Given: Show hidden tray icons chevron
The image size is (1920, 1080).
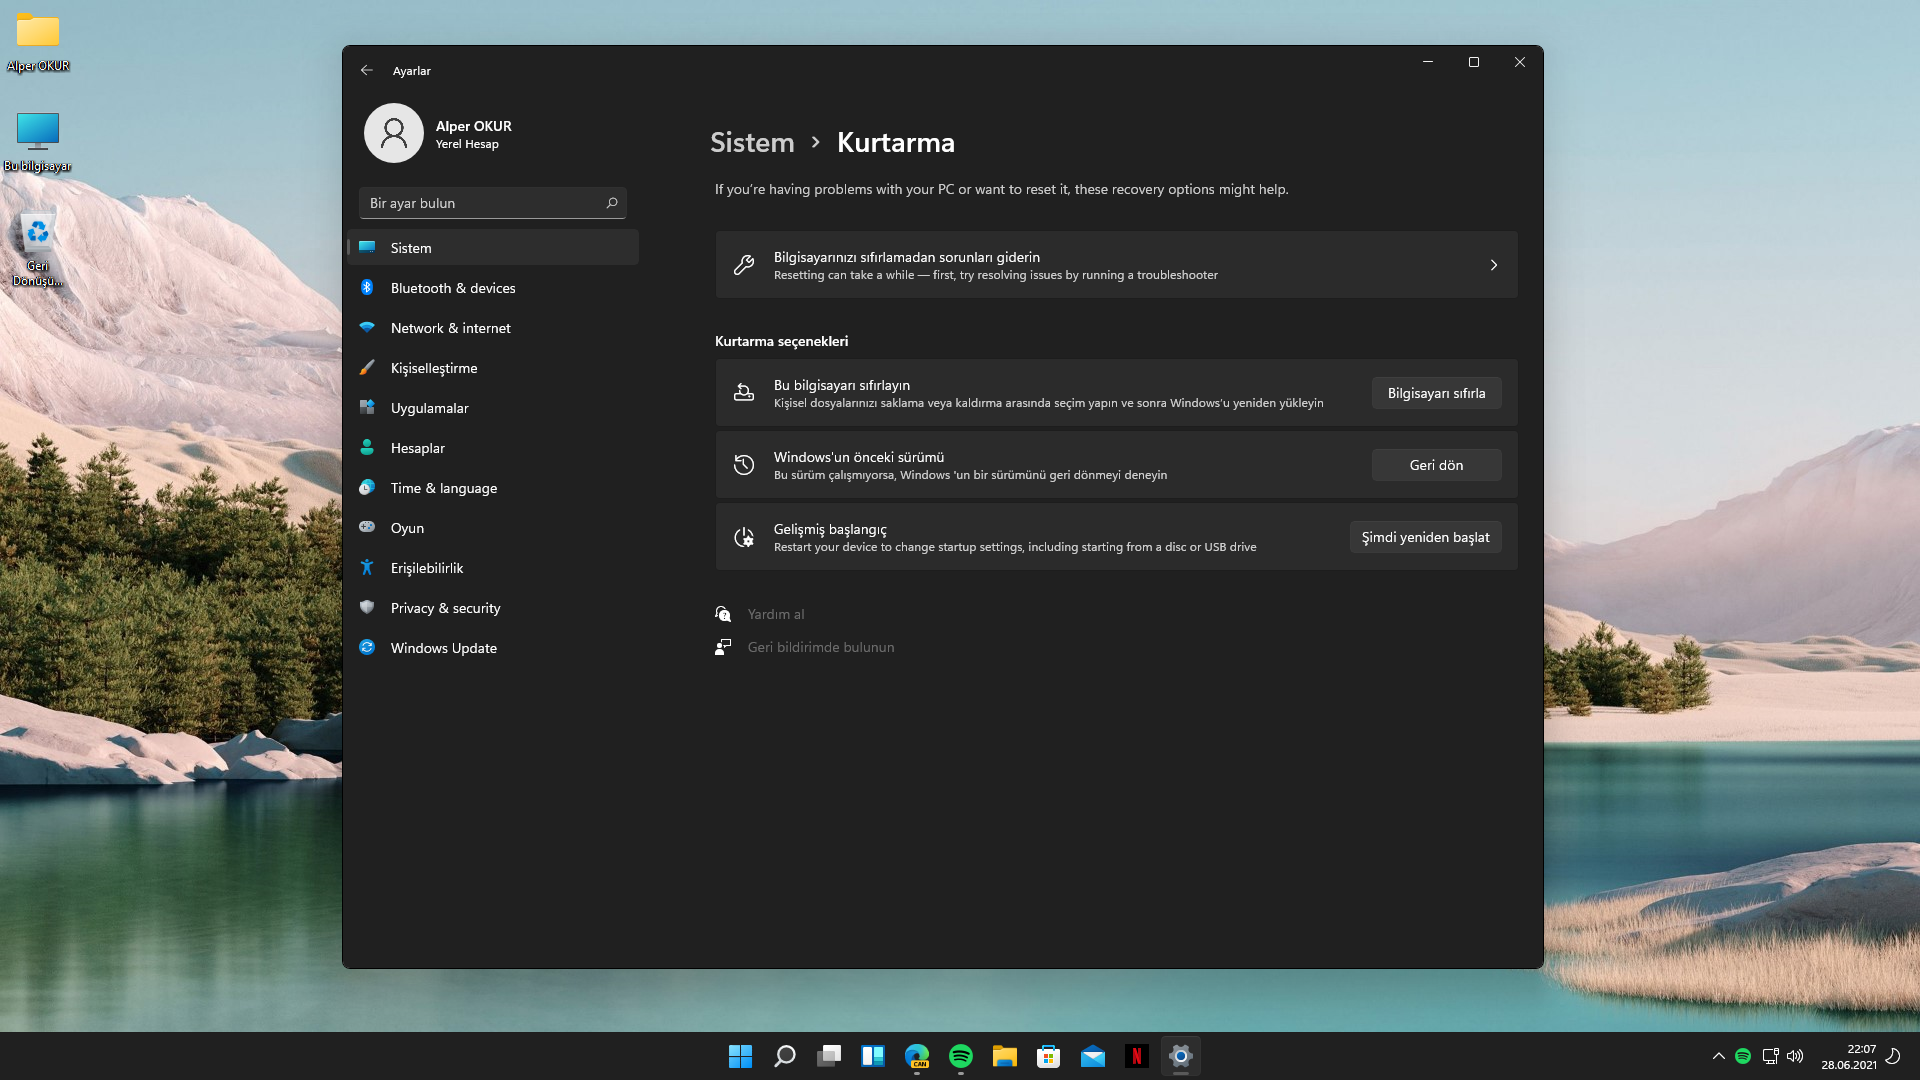Looking at the screenshot, I should (1718, 1056).
